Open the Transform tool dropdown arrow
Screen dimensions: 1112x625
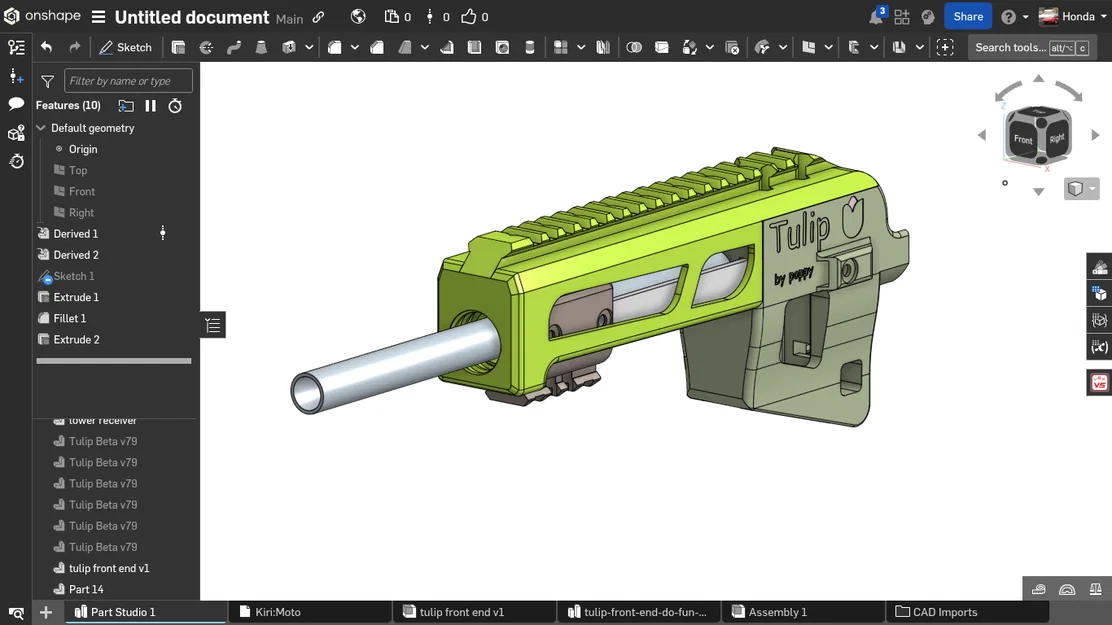coord(709,48)
